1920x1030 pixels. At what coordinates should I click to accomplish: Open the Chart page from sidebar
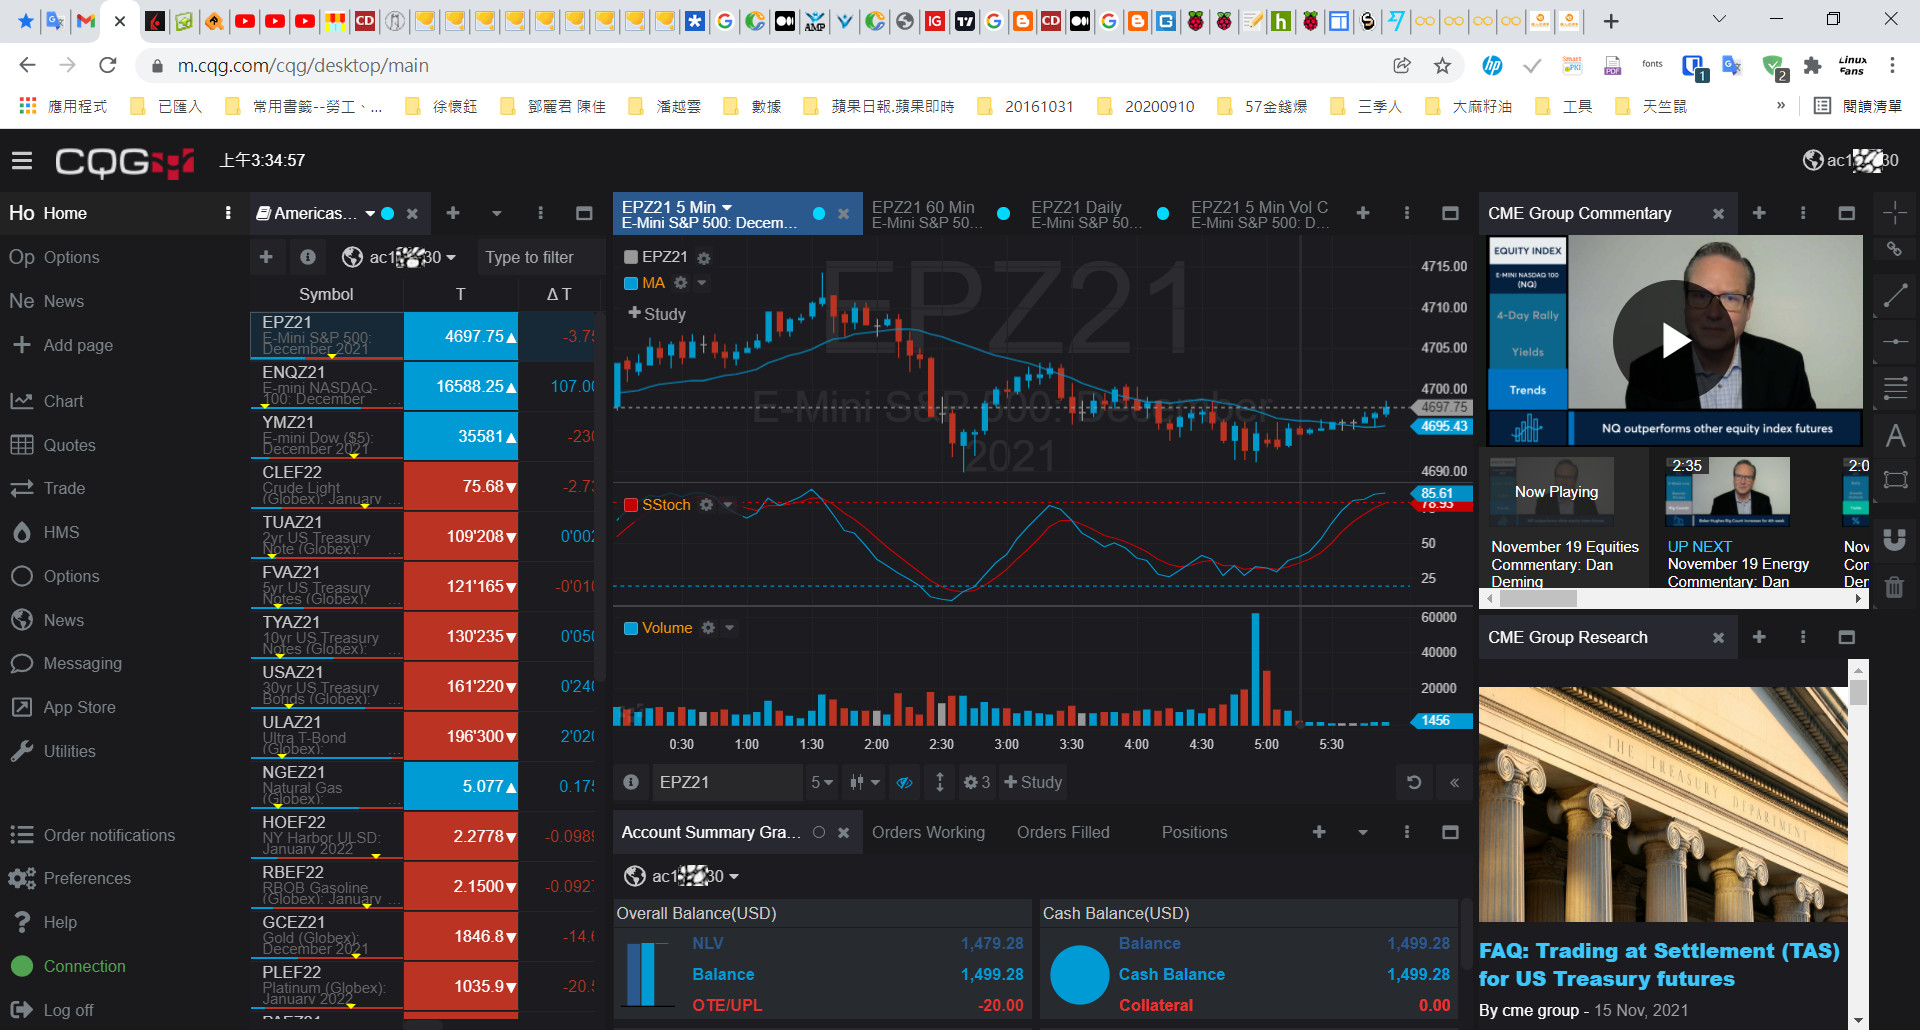[x=46, y=401]
